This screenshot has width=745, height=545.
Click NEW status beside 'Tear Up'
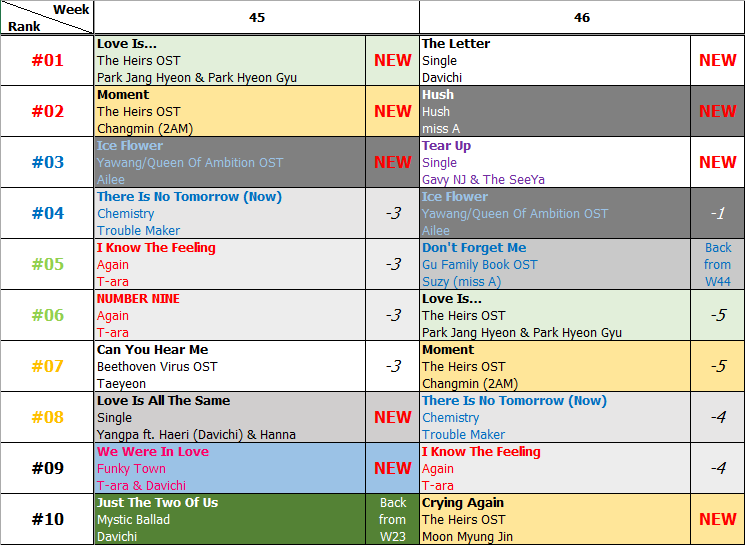point(717,162)
